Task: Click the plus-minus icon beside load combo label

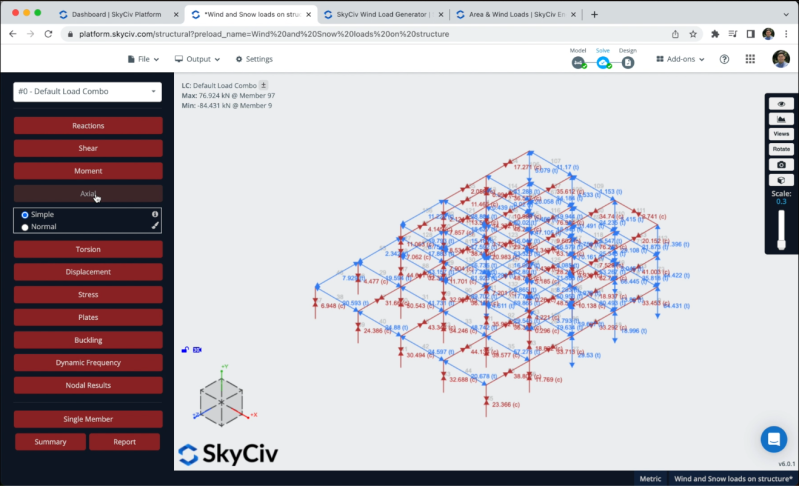Action: [263, 85]
